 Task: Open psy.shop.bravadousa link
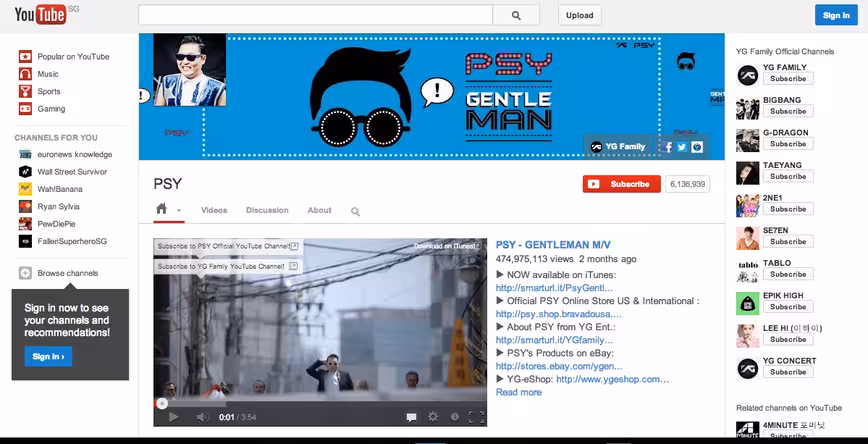tap(559, 314)
